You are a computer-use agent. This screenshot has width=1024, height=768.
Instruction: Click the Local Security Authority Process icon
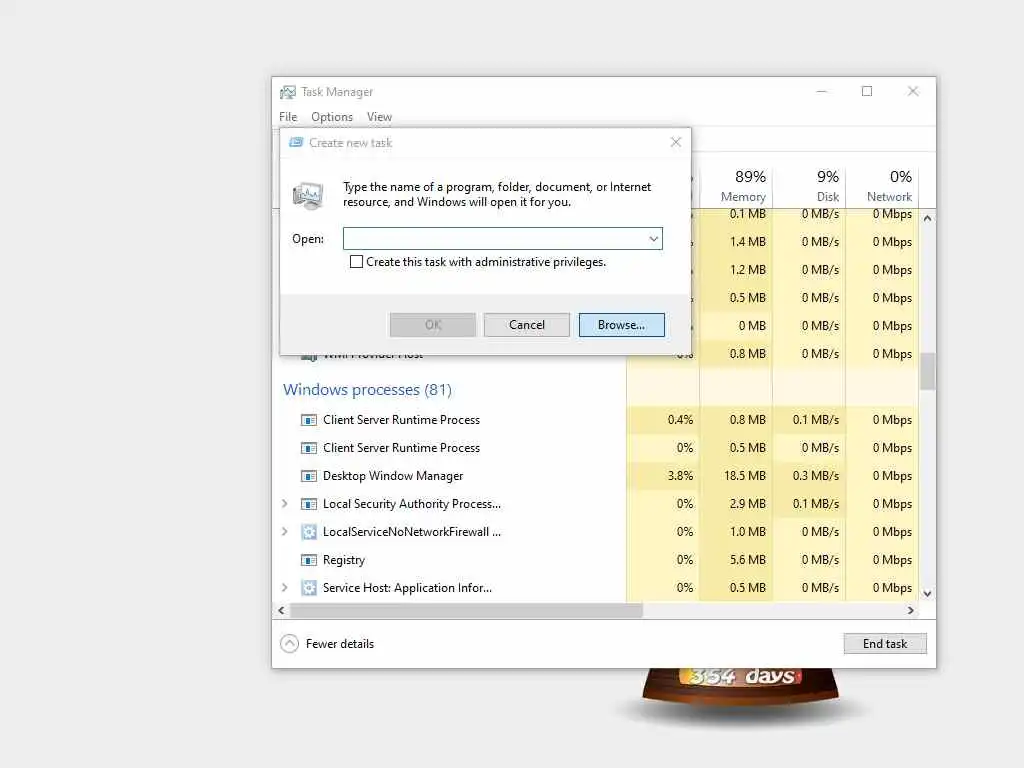click(308, 504)
